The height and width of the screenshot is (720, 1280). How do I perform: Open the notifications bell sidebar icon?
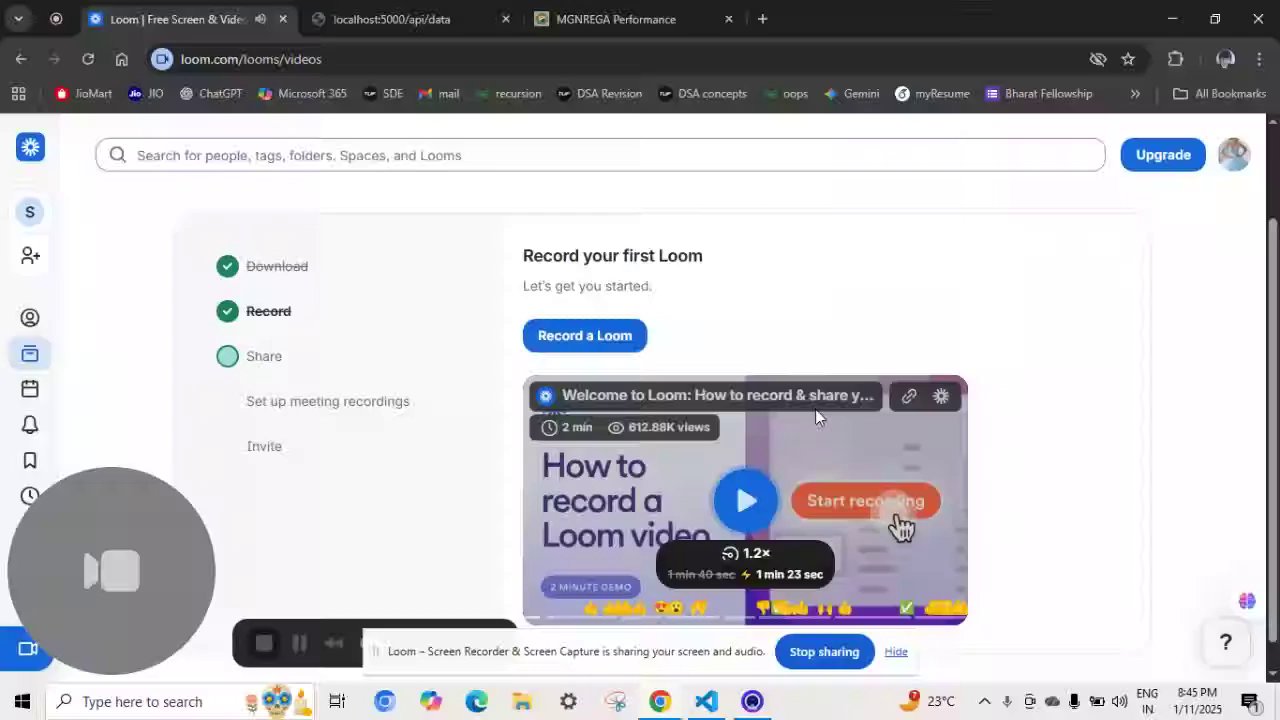[x=30, y=425]
